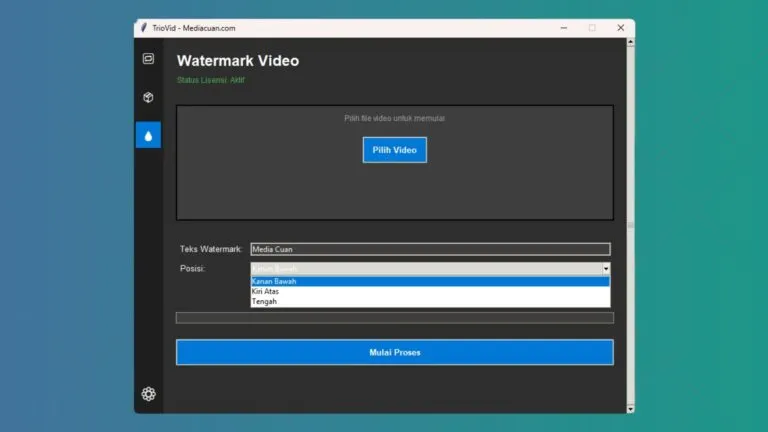
Task: Select the water drop Watermark sidebar icon
Action: point(148,135)
